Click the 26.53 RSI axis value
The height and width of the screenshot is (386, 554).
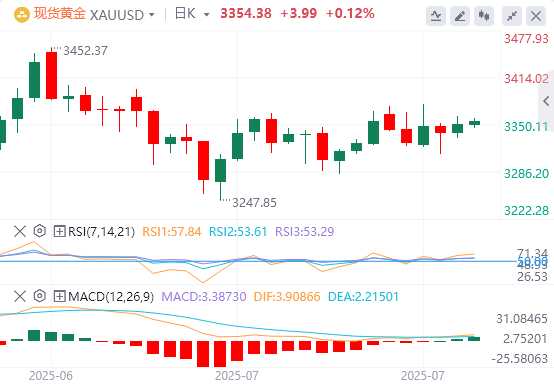tap(532, 277)
